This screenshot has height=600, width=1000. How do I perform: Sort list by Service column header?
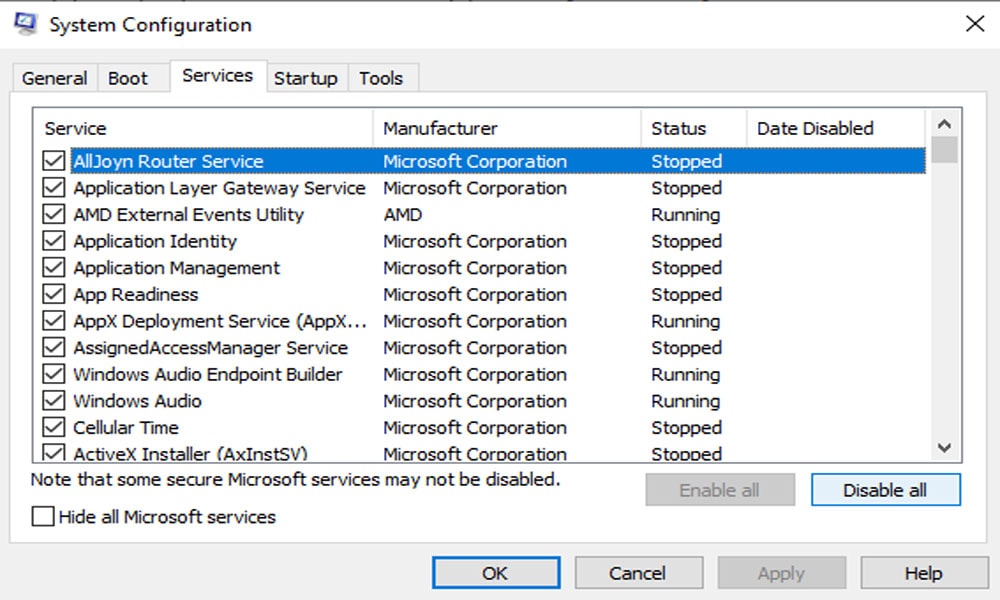203,128
